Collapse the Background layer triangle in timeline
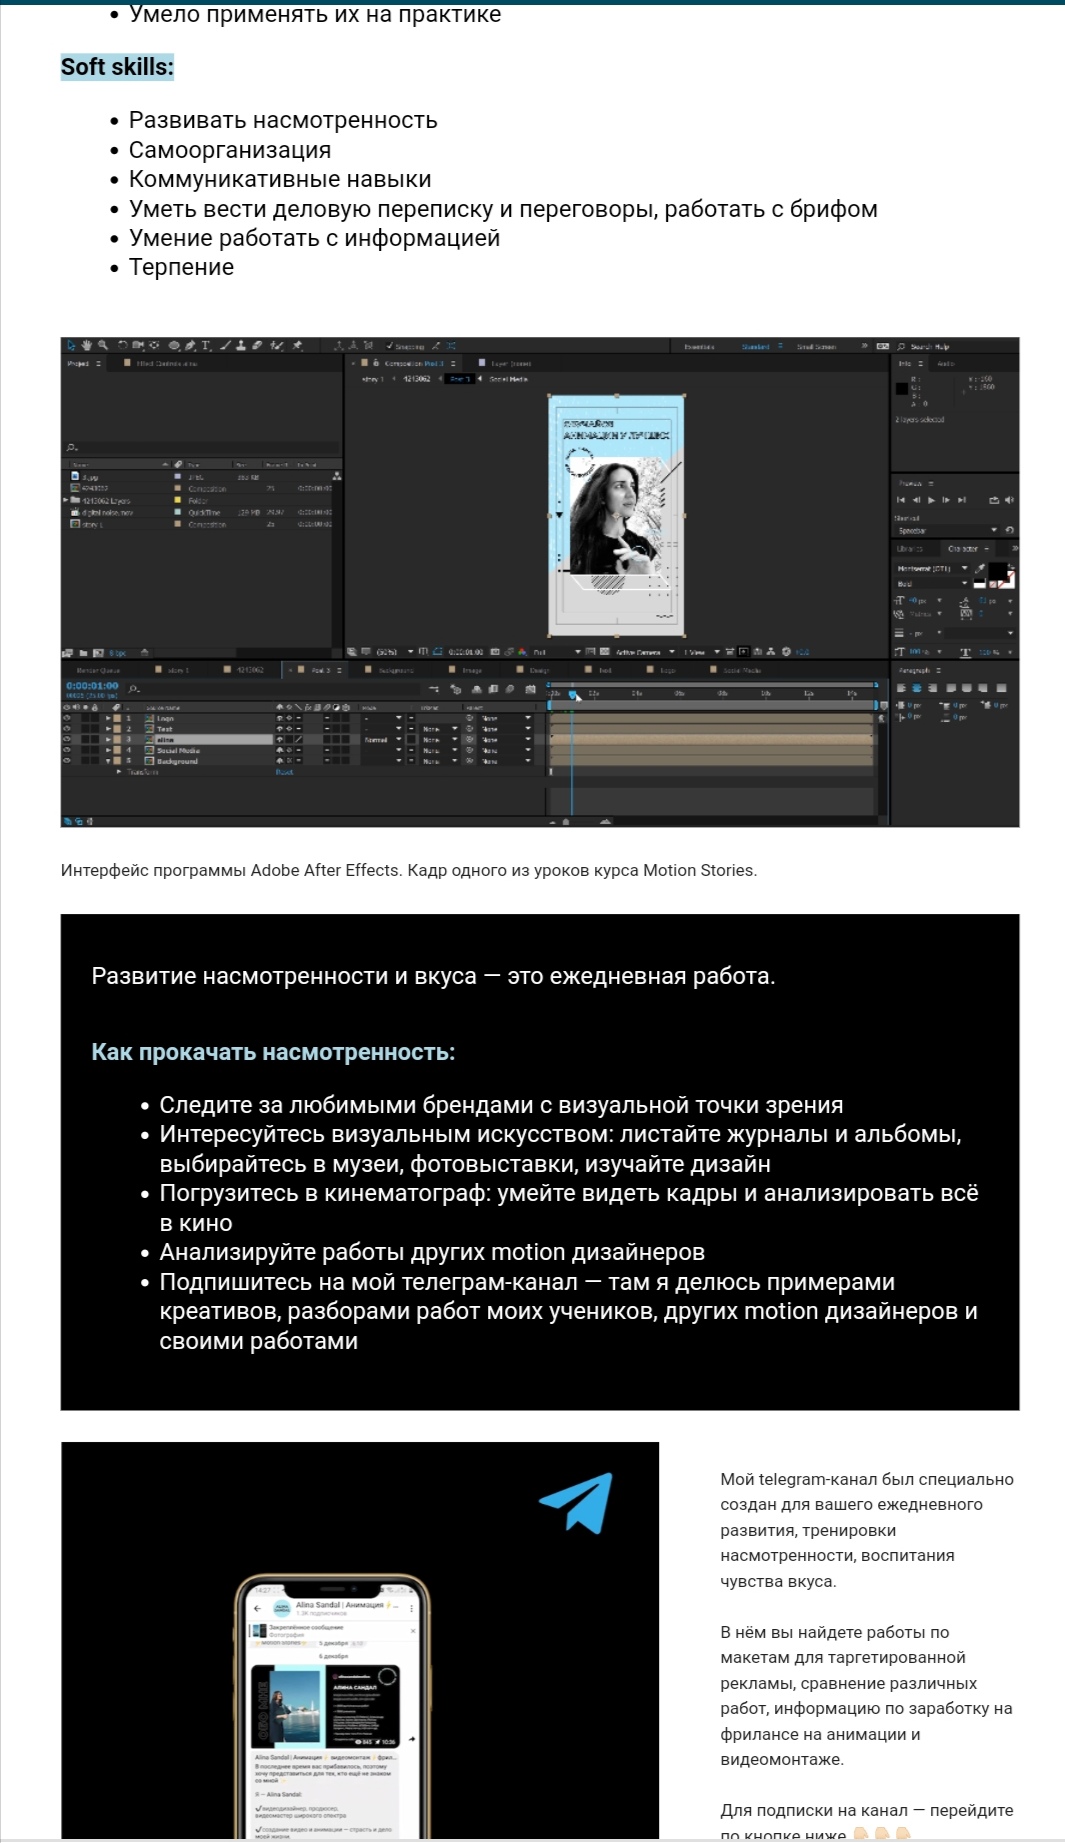 tap(109, 761)
